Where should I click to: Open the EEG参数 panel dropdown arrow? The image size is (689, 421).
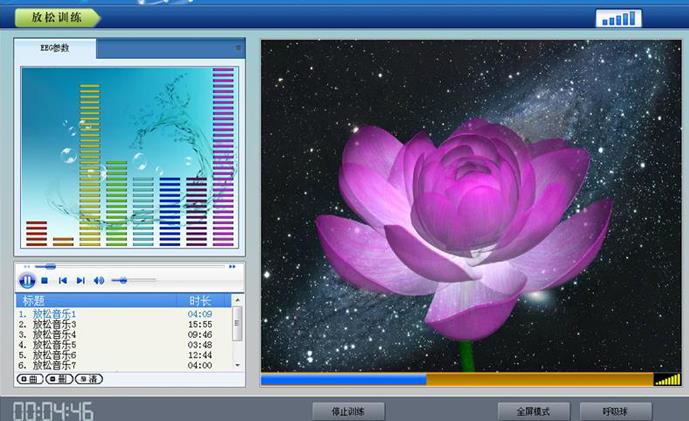pyautogui.click(x=238, y=47)
